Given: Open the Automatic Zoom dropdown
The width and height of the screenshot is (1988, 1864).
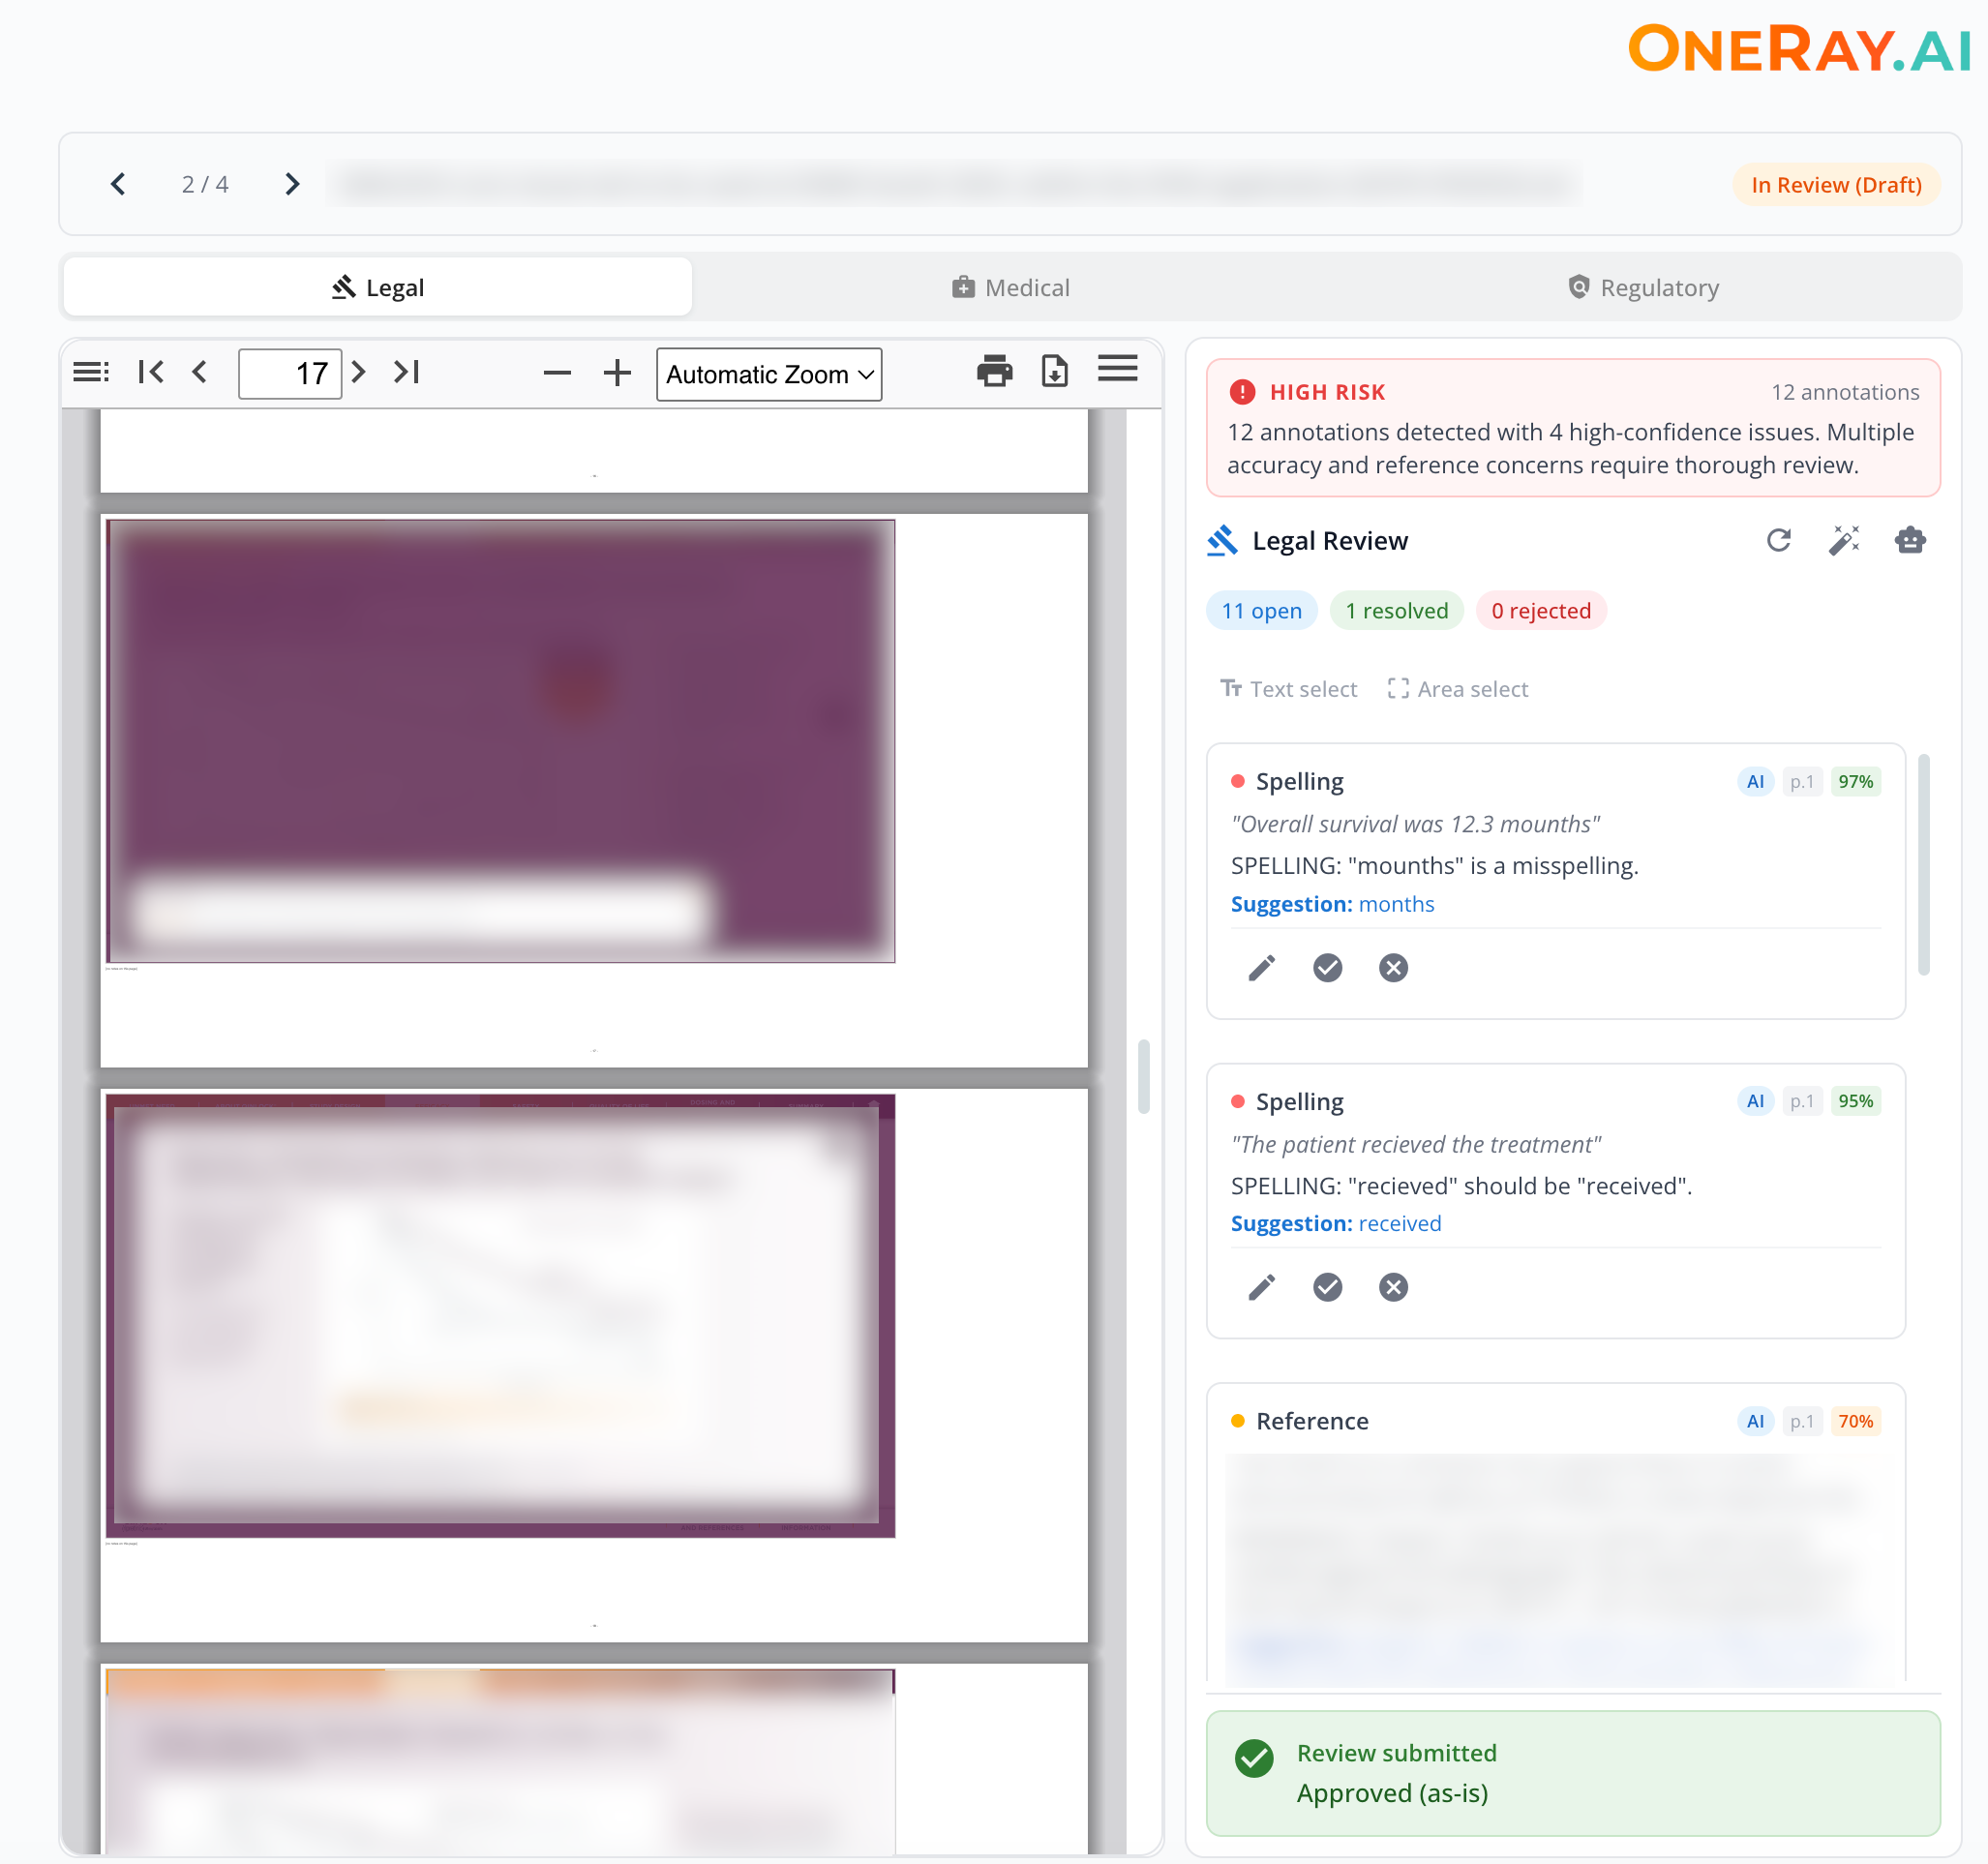Looking at the screenshot, I should point(769,375).
